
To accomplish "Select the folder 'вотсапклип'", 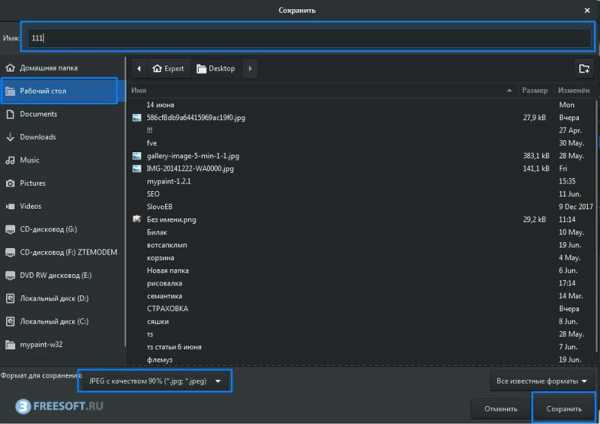I will click(167, 245).
